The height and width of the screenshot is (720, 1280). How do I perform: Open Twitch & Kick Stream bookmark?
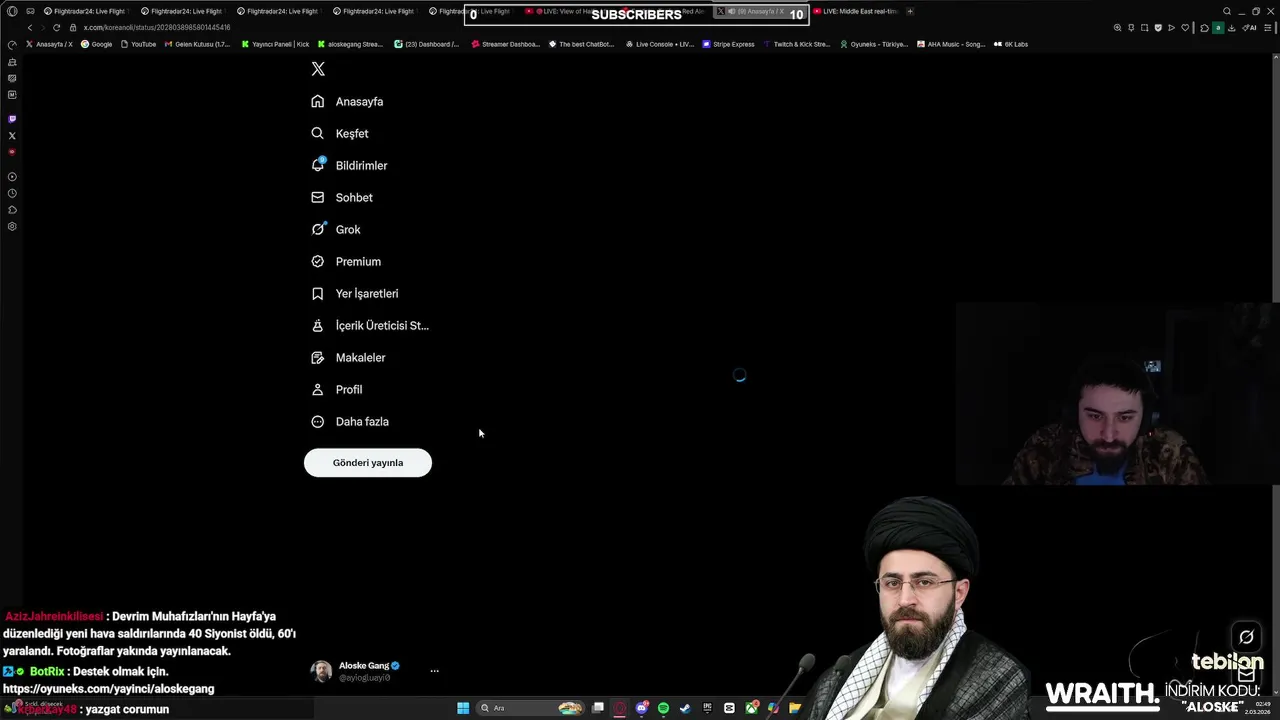click(796, 44)
